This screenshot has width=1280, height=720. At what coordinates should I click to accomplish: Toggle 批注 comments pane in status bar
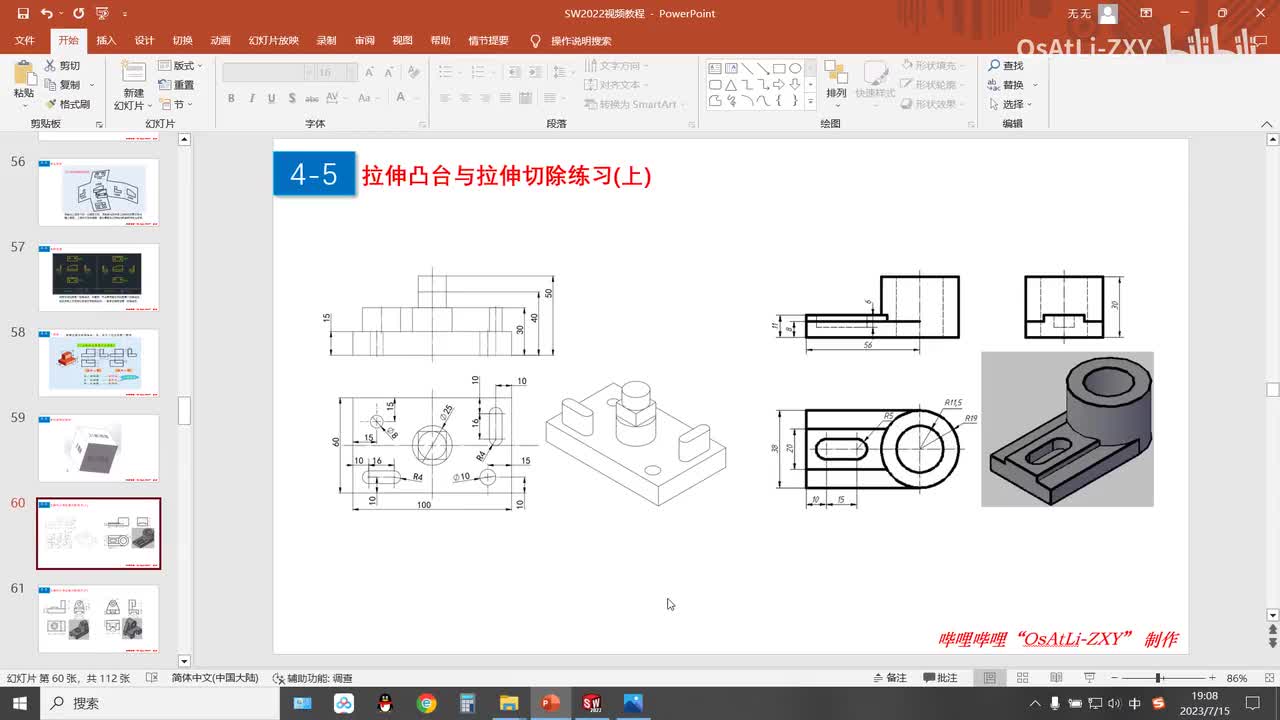coord(940,678)
